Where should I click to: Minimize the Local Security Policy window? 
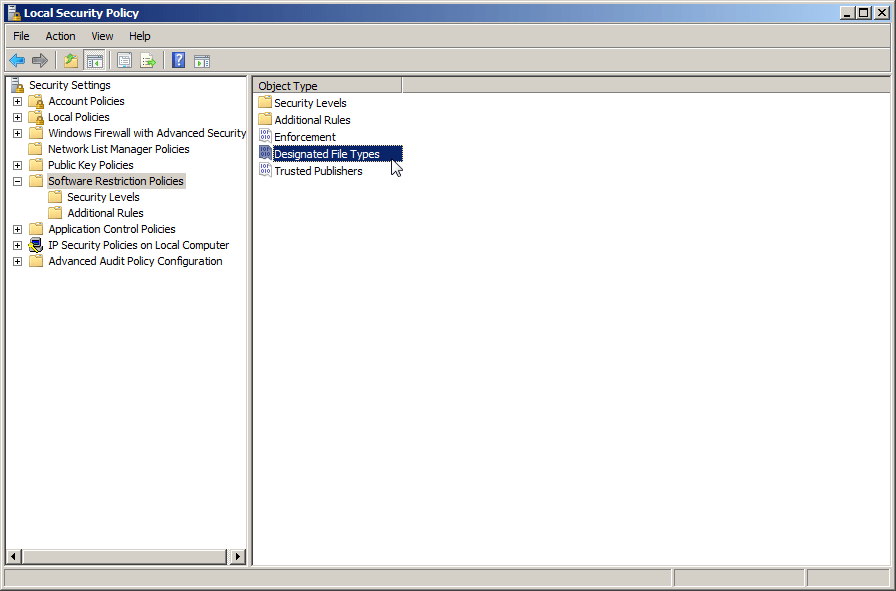847,13
